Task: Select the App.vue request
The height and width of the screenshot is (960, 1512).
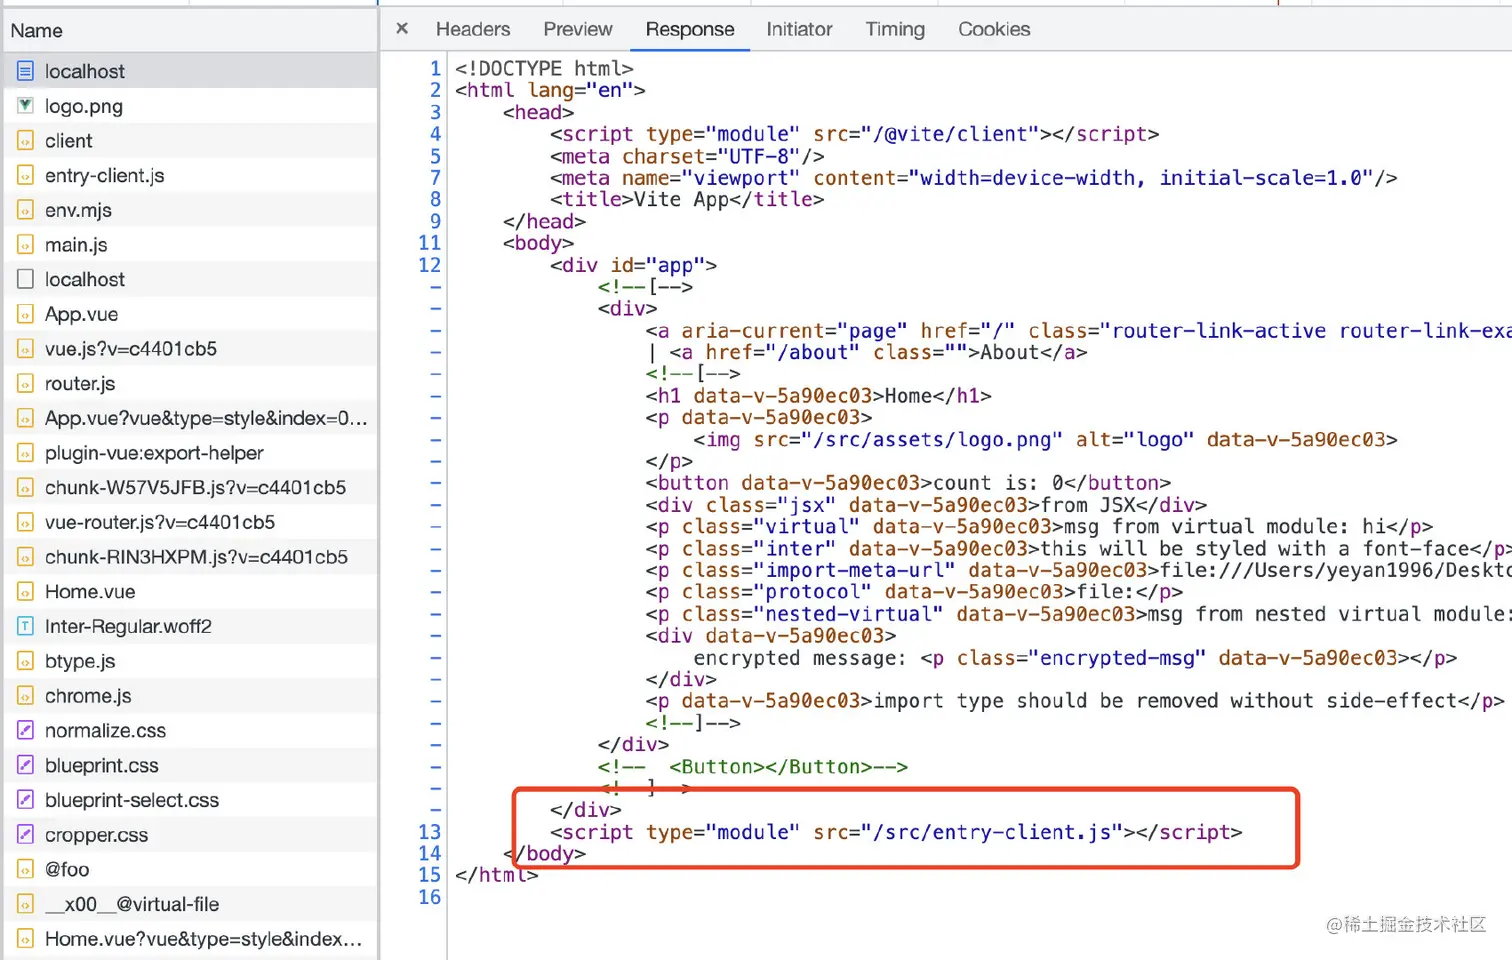Action: pos(189,314)
